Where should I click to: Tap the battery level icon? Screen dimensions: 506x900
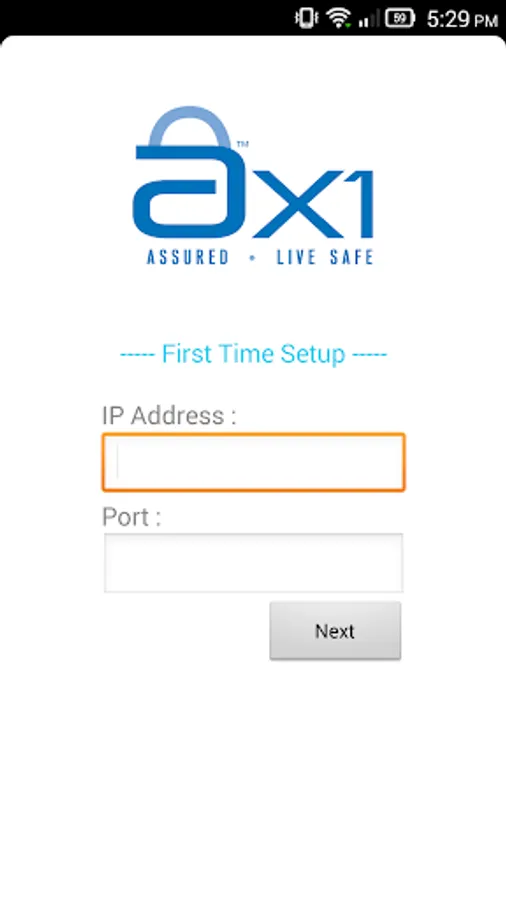pyautogui.click(x=400, y=18)
